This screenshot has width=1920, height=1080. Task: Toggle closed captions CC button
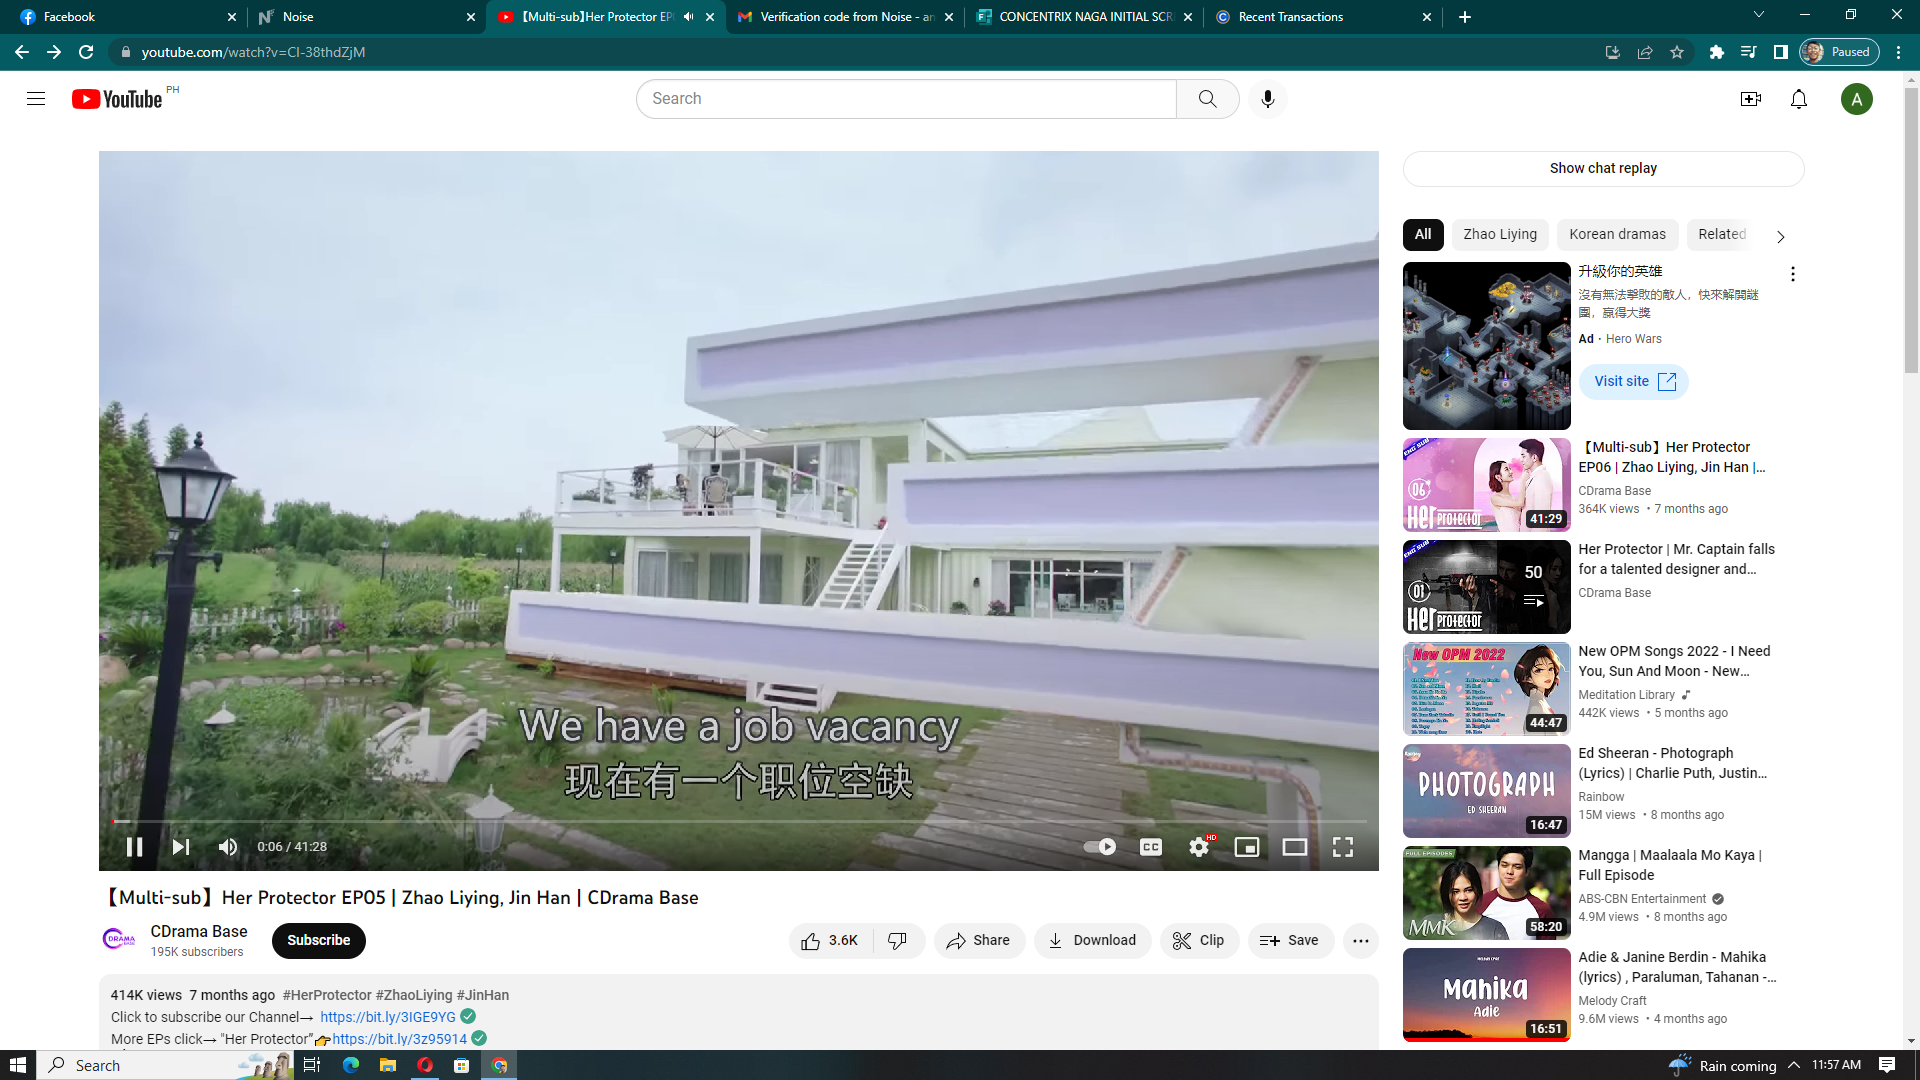[1151, 847]
